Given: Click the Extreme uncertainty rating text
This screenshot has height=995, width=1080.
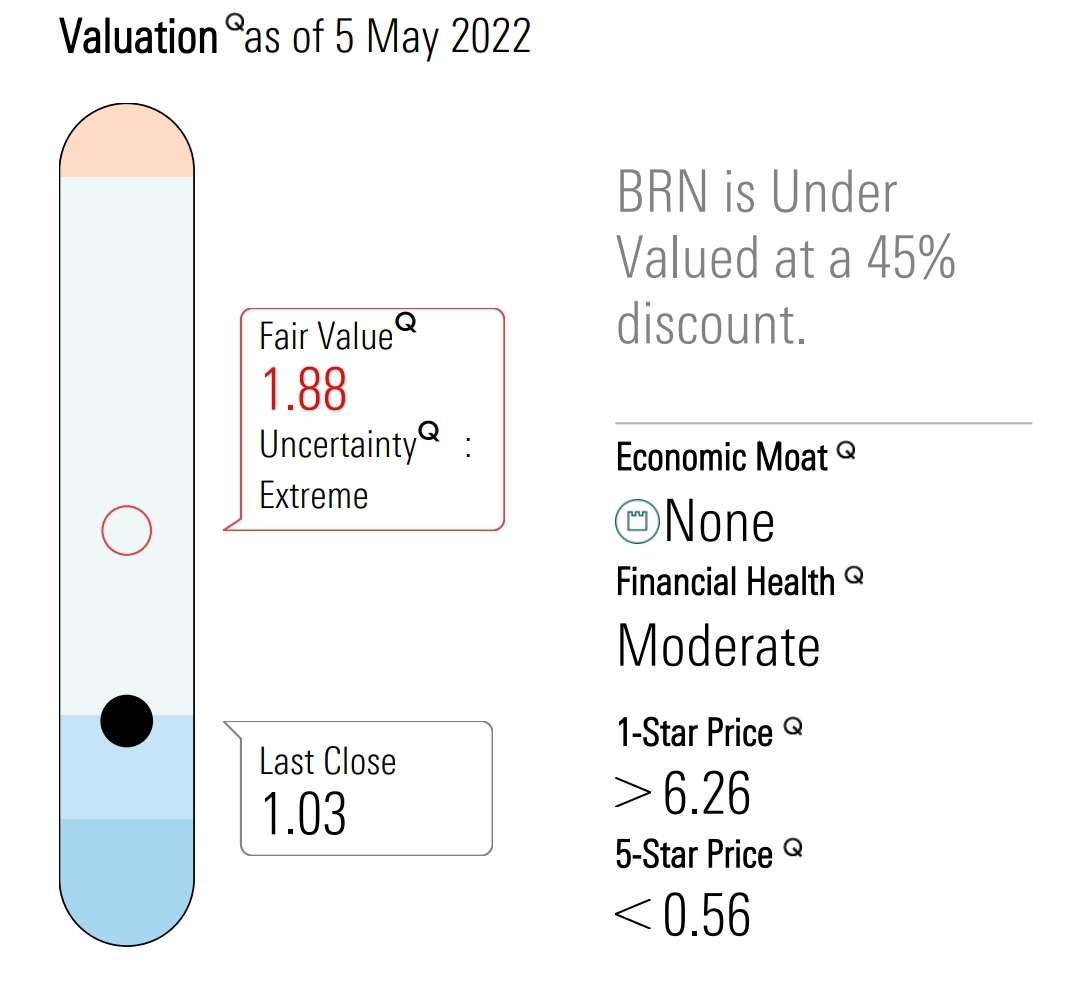Looking at the screenshot, I should 314,495.
